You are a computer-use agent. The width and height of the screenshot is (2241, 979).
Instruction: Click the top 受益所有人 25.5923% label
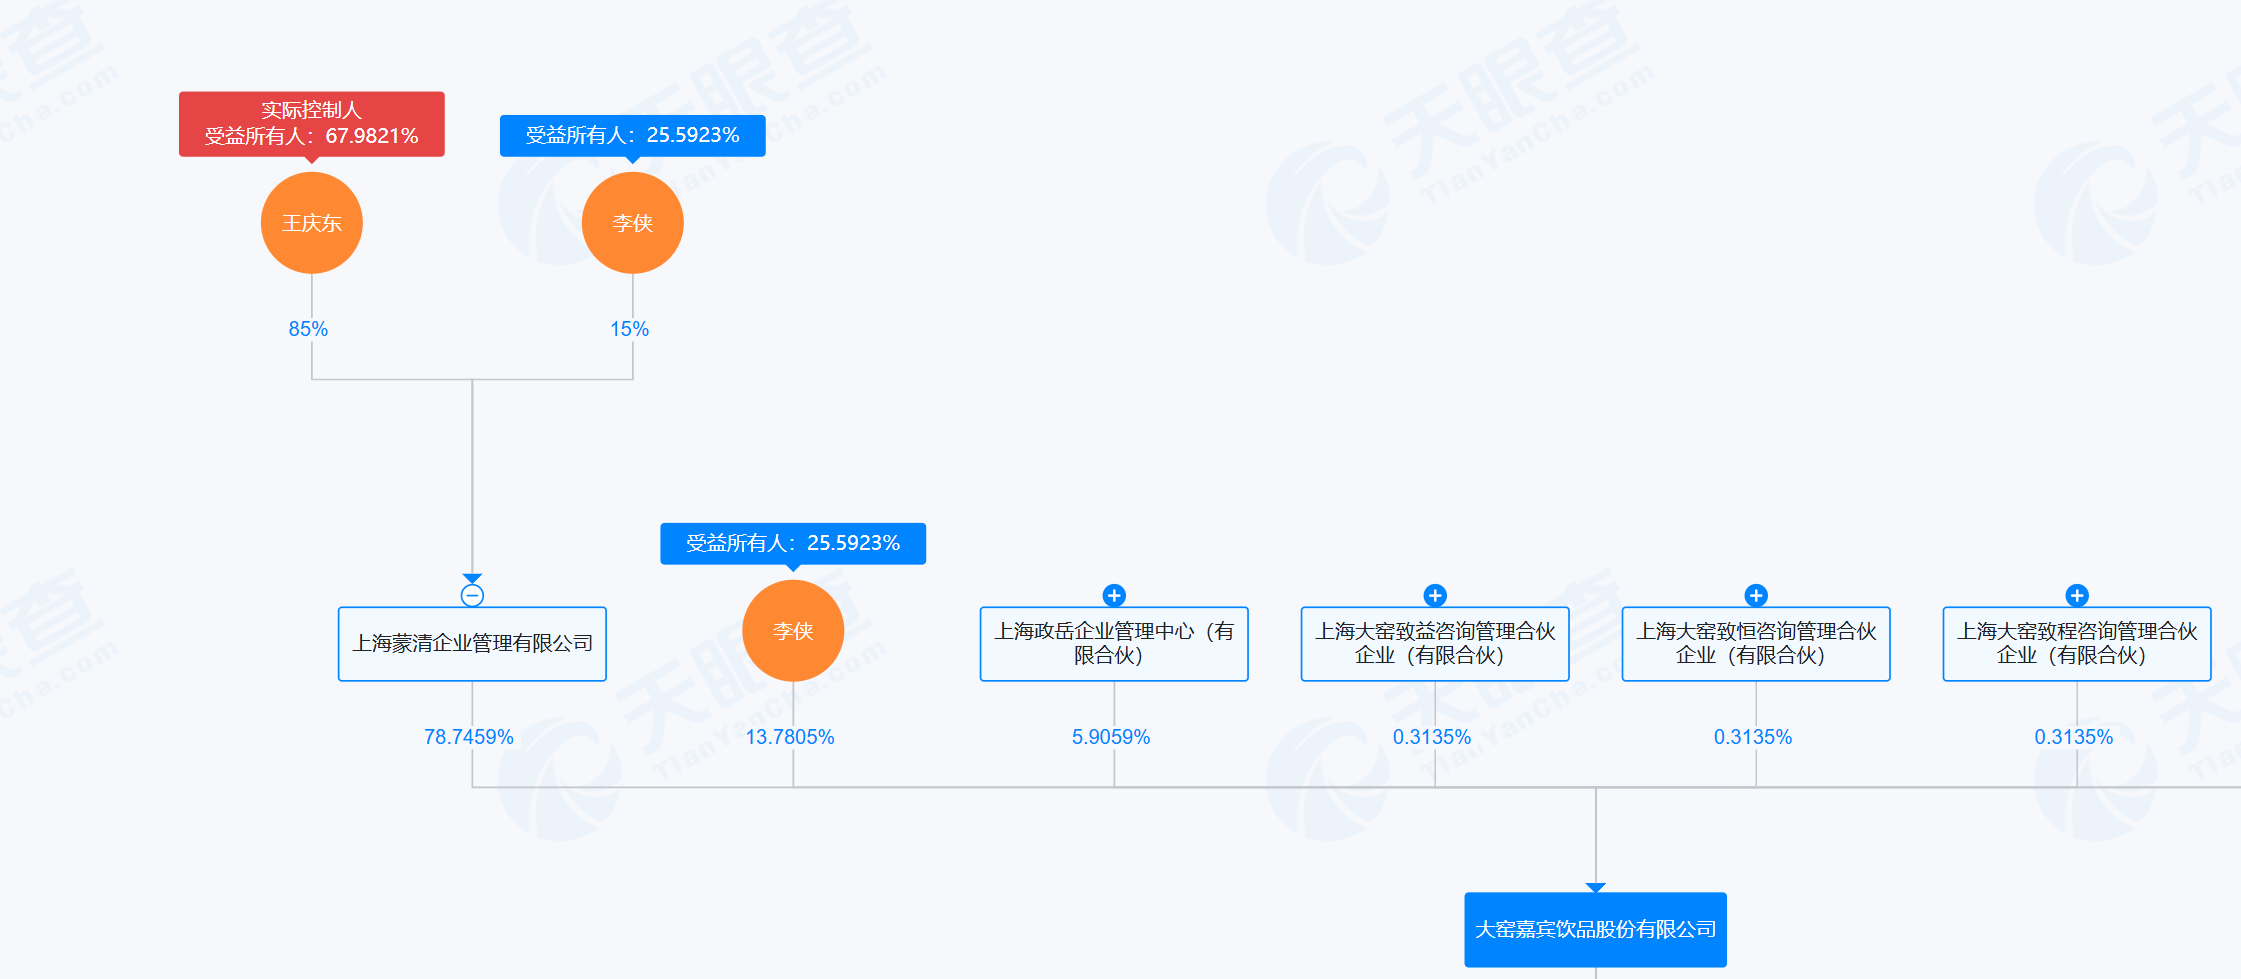pyautogui.click(x=633, y=135)
